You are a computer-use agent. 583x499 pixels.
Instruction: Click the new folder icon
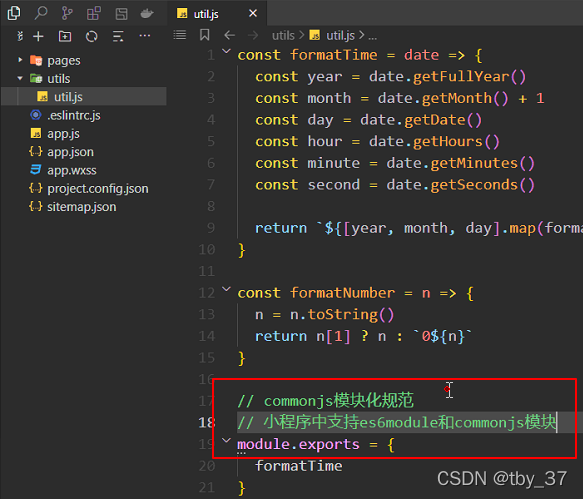65,36
